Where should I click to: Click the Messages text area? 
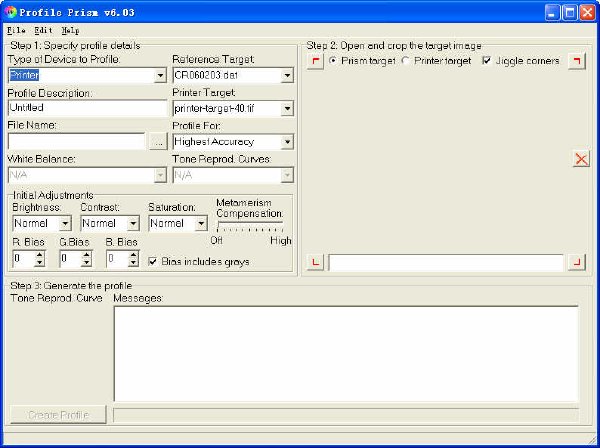click(346, 354)
